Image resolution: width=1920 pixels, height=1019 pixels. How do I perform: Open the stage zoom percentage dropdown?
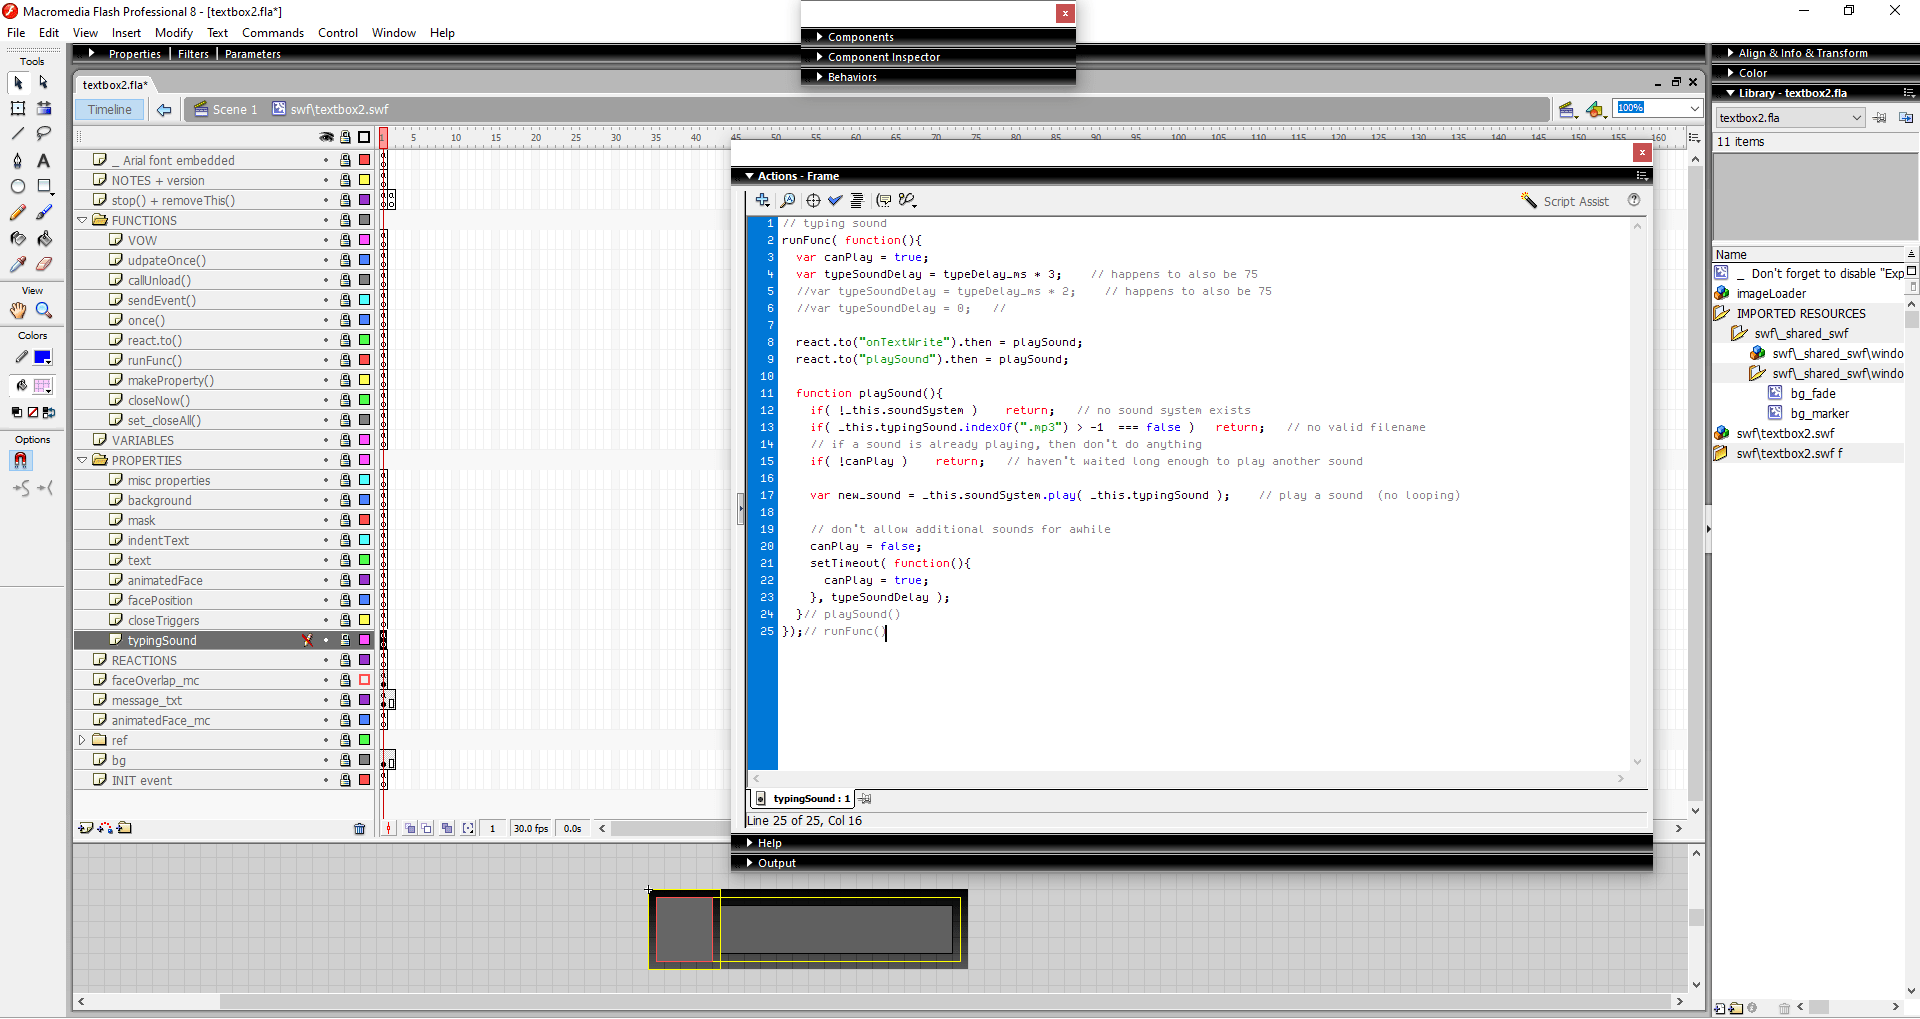click(x=1694, y=108)
